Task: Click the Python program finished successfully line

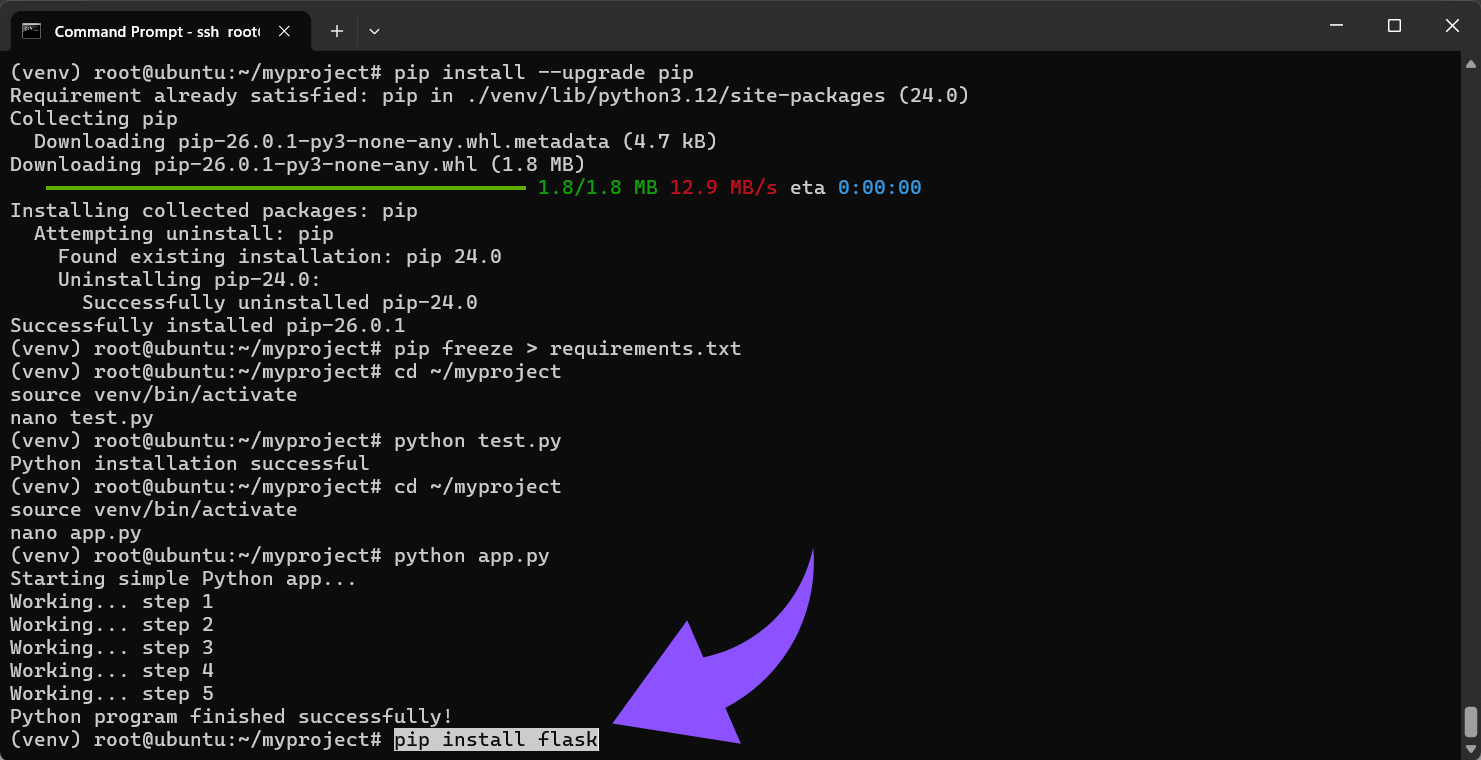Action: [x=231, y=717]
